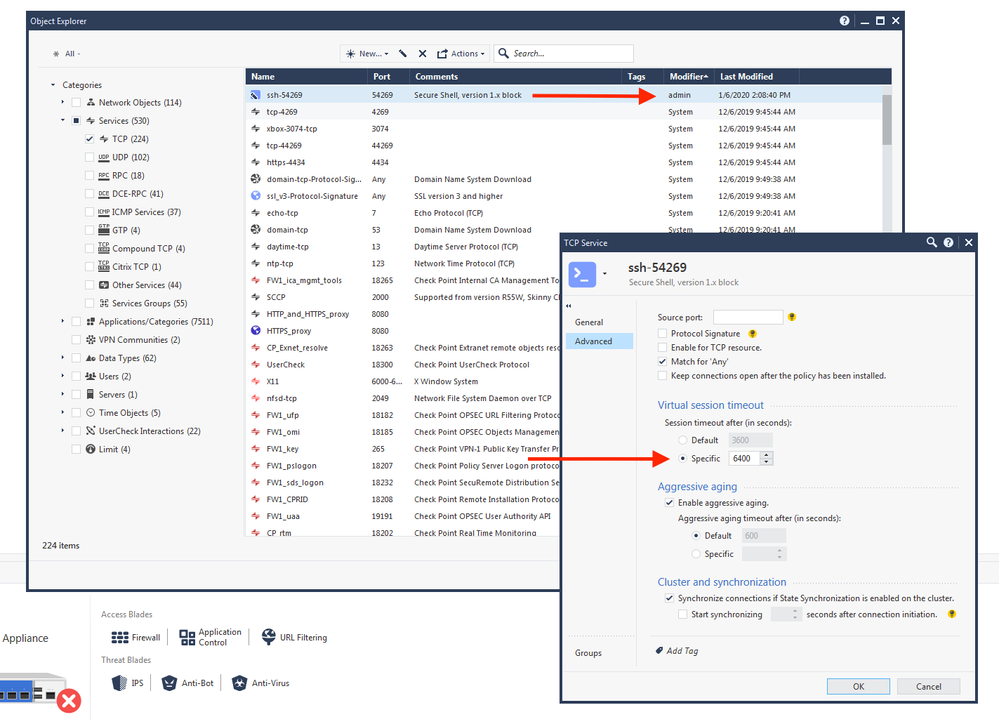Click the Start synchronizing hint bulb icon
Viewport: 999px width, 720px height.
tap(952, 614)
